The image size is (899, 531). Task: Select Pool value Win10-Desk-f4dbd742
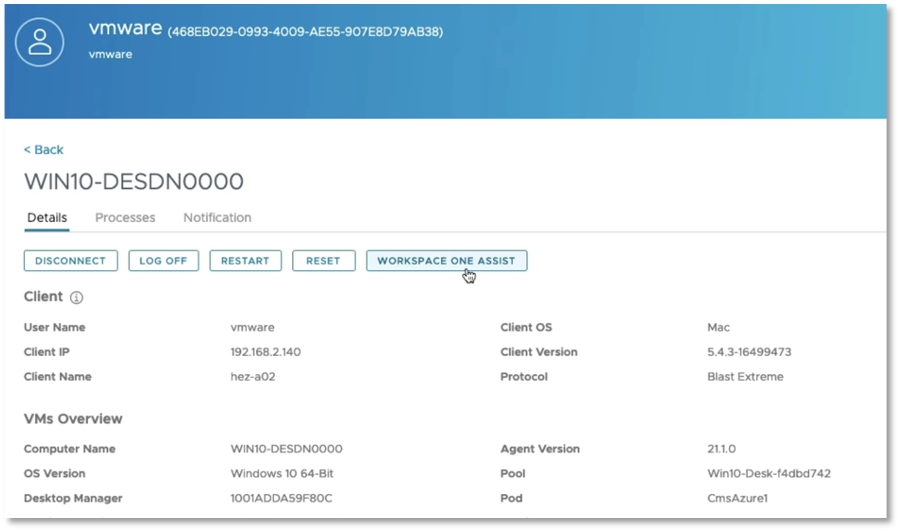pyautogui.click(x=769, y=474)
